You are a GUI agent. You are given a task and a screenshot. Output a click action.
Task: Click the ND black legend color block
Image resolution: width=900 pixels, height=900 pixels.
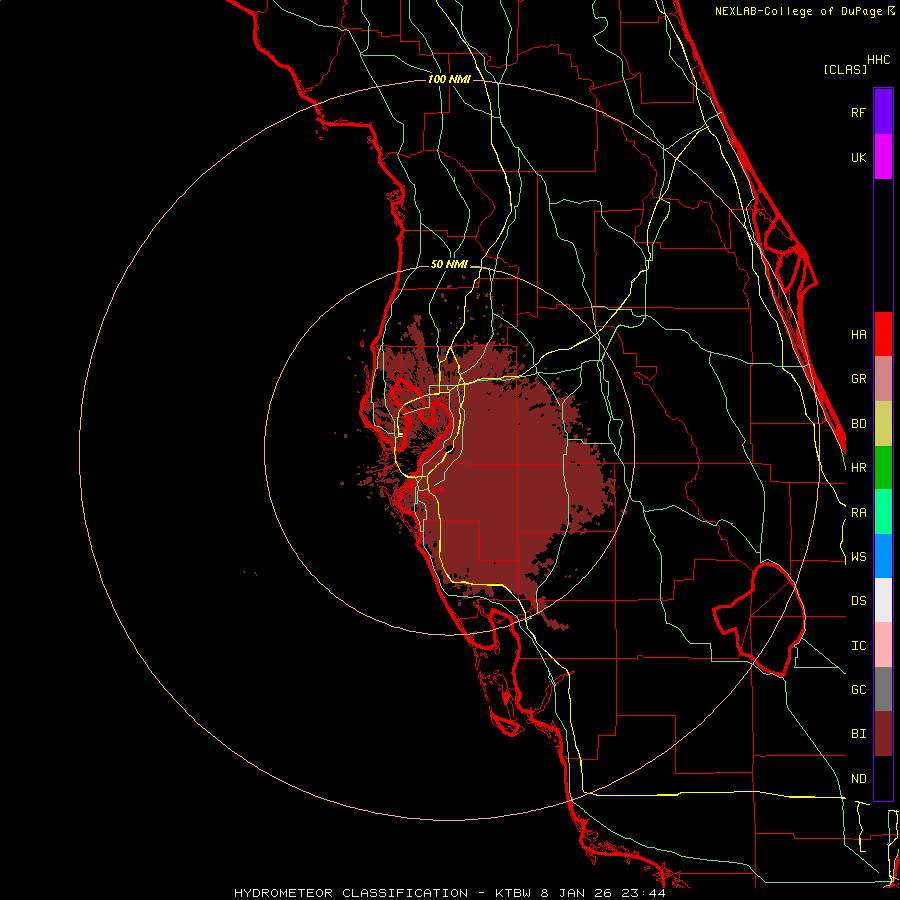pos(883,778)
